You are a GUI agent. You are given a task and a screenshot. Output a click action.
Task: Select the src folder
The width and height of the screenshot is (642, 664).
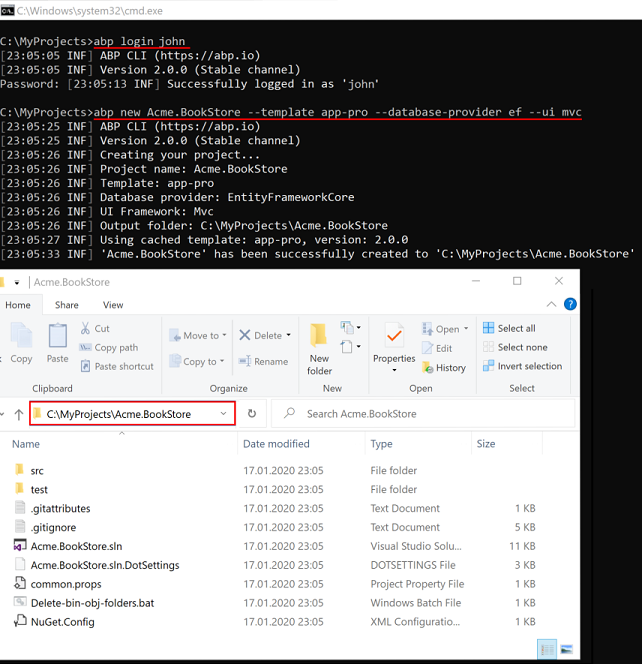(x=37, y=471)
